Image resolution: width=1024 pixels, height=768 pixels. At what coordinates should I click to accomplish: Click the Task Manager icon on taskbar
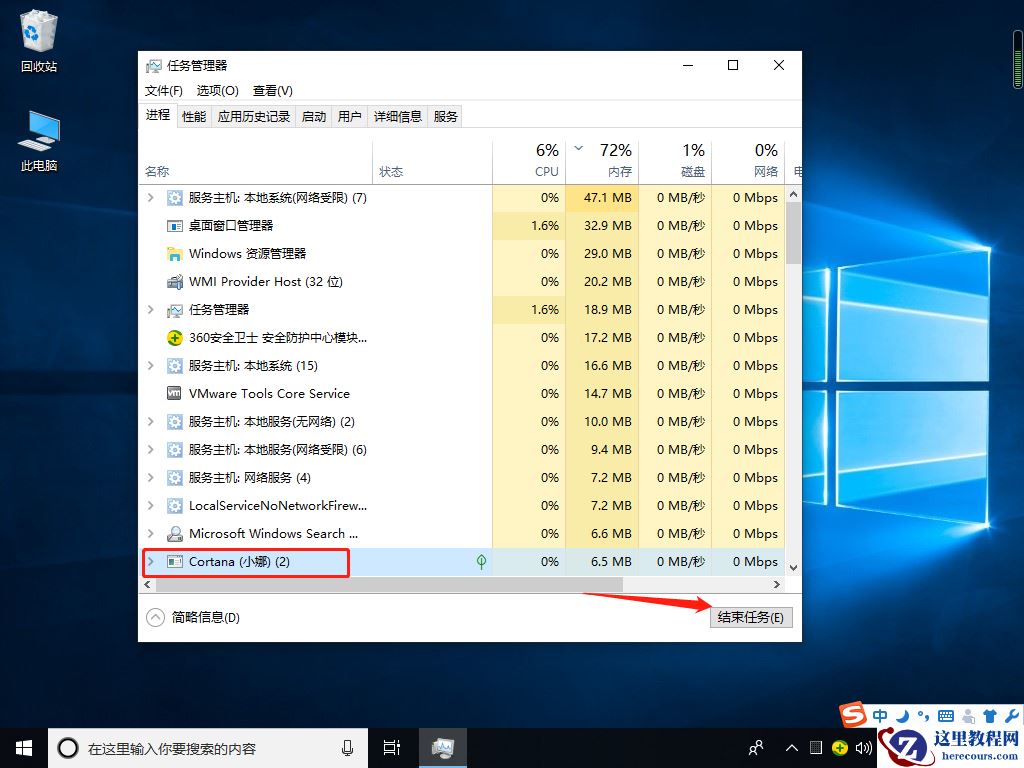[x=442, y=747]
